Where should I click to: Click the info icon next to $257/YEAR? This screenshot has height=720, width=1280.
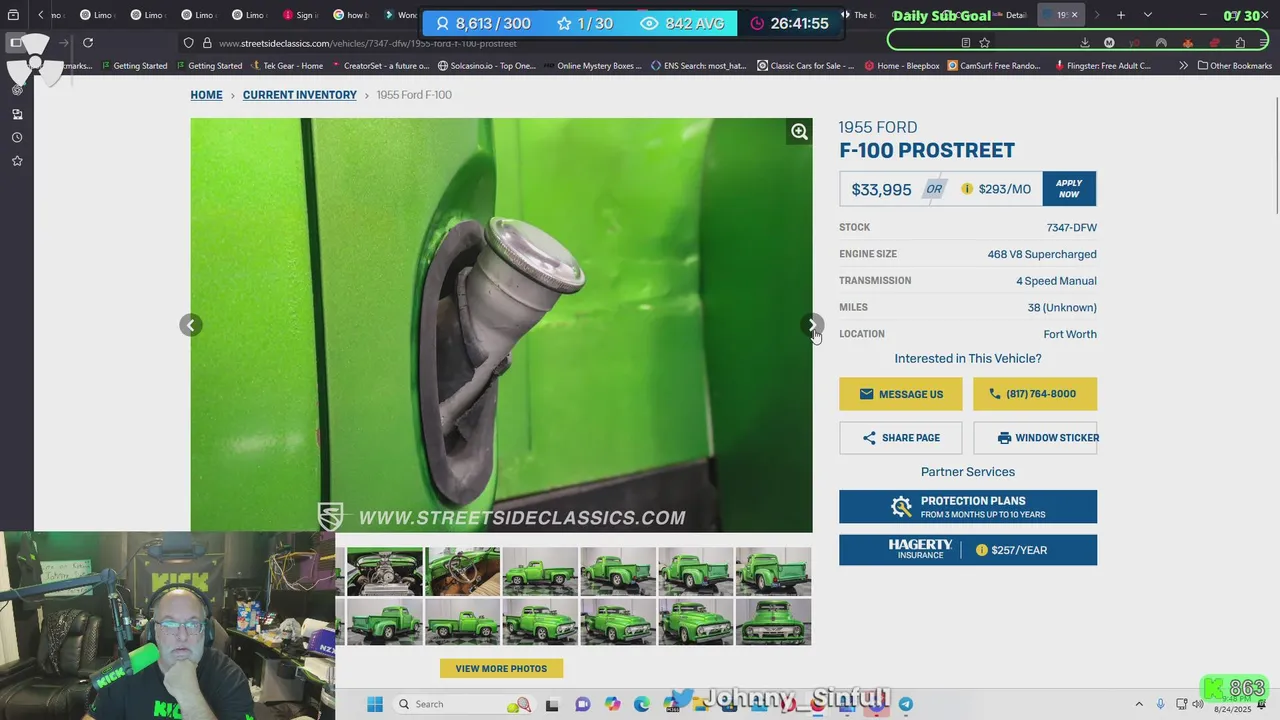[x=981, y=550]
